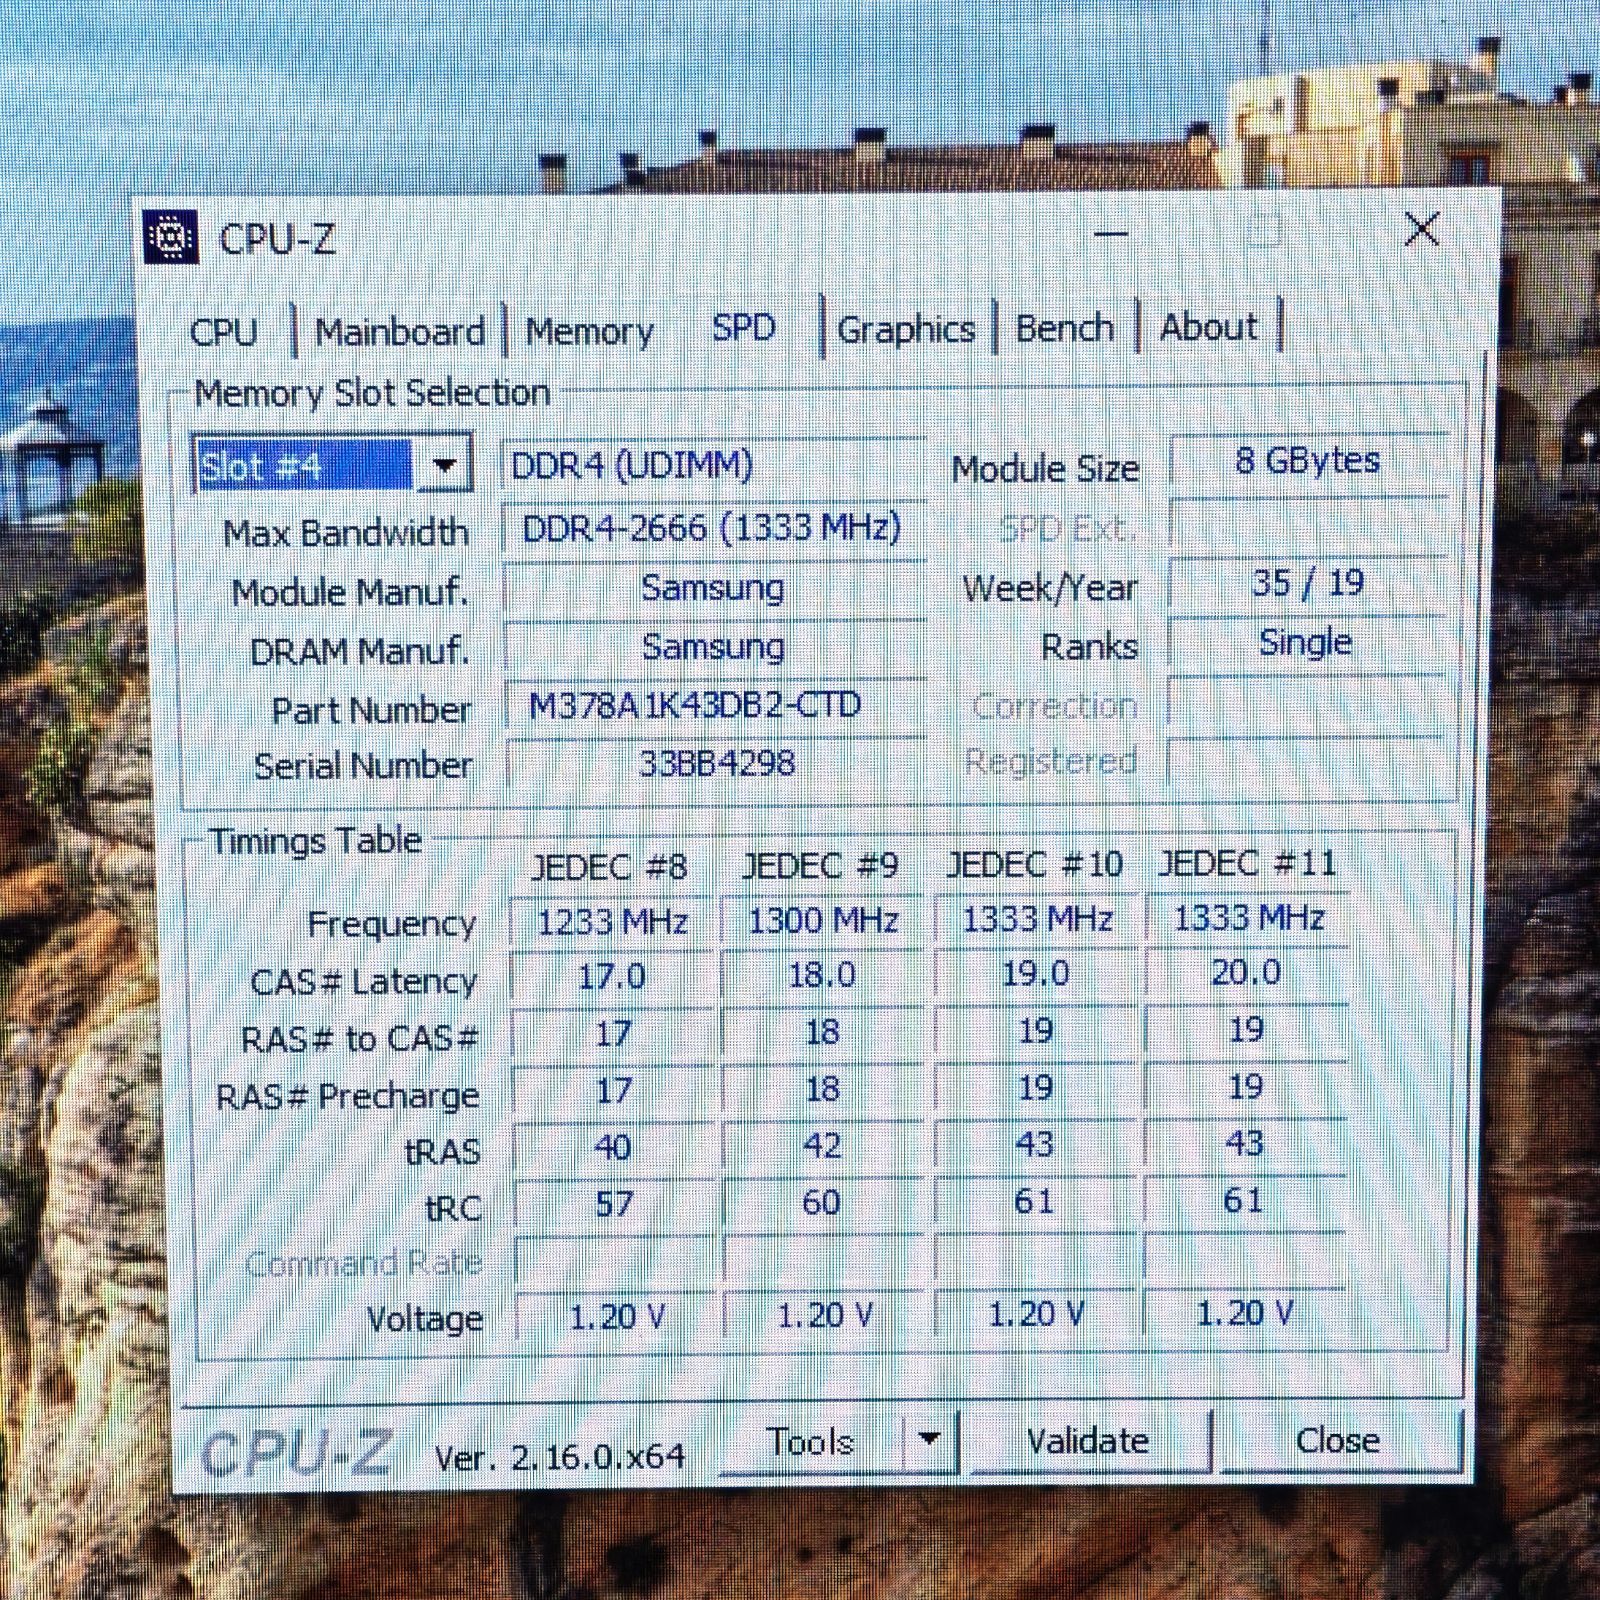Click the CPU-Z app icon in title bar
The image size is (1600, 1600).
(x=171, y=237)
